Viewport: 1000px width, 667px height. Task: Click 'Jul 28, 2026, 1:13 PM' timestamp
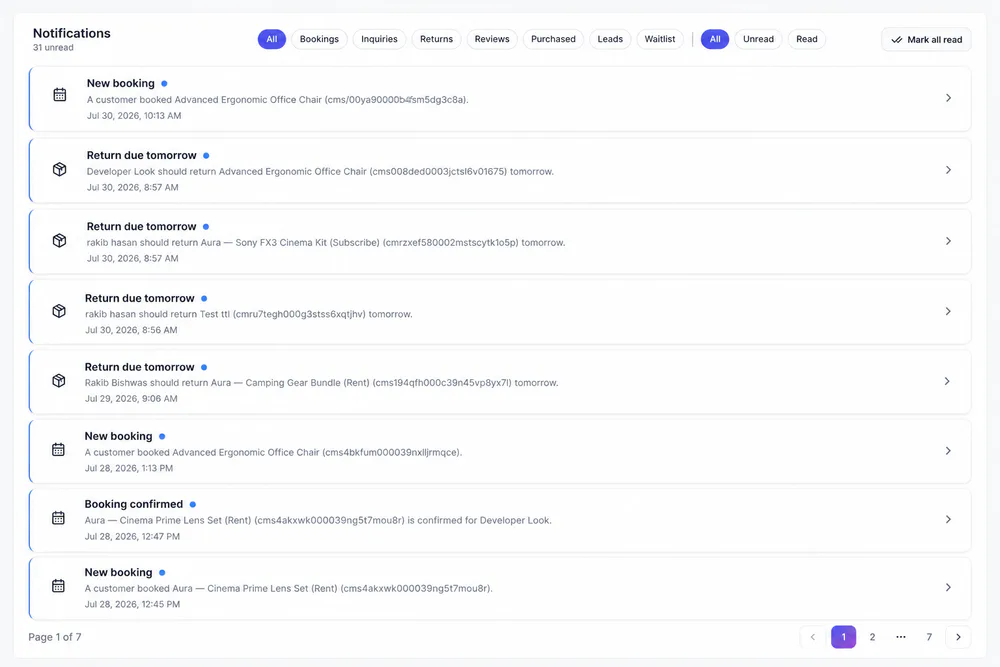pos(129,468)
